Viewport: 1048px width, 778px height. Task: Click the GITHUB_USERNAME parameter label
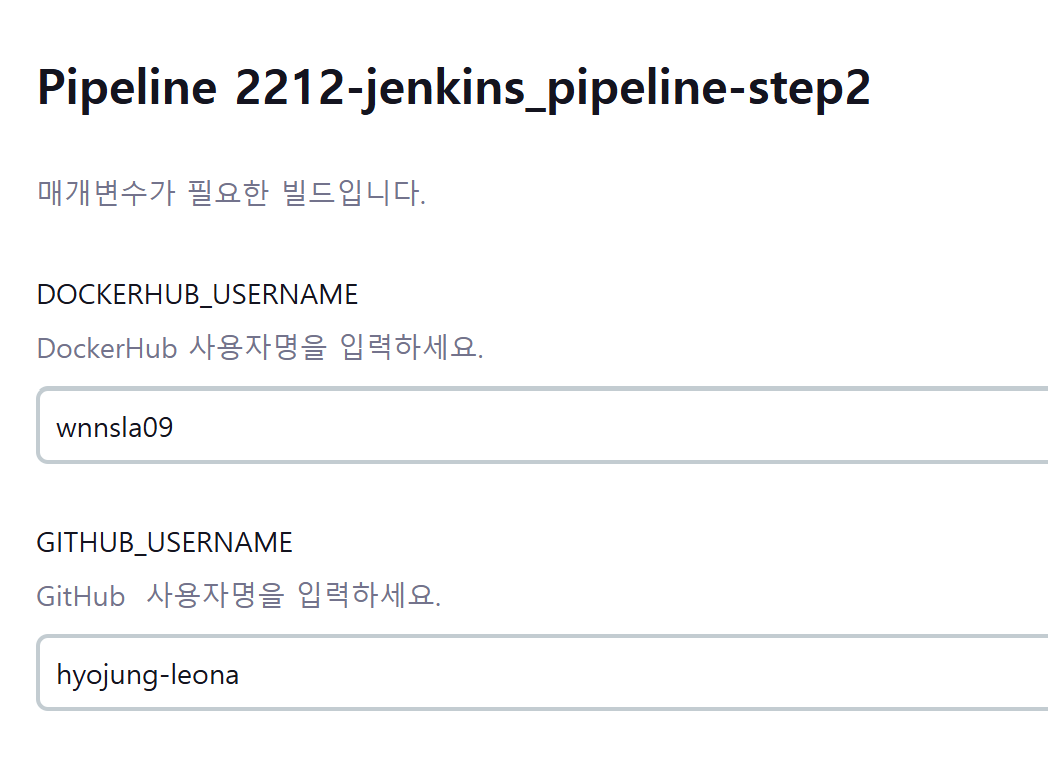164,543
